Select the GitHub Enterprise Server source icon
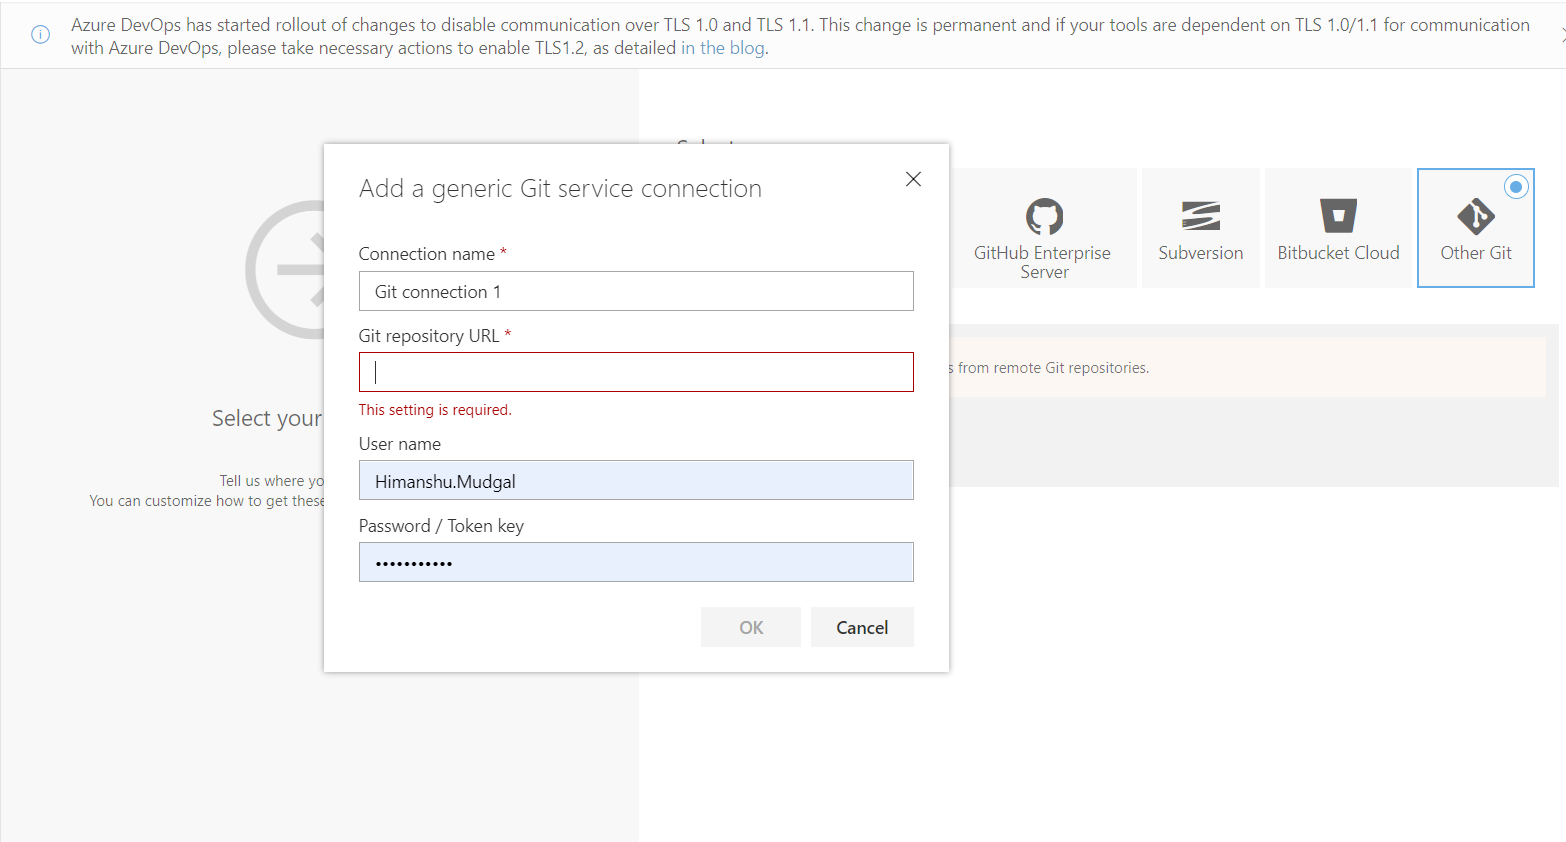The width and height of the screenshot is (1566, 842). click(x=1044, y=216)
